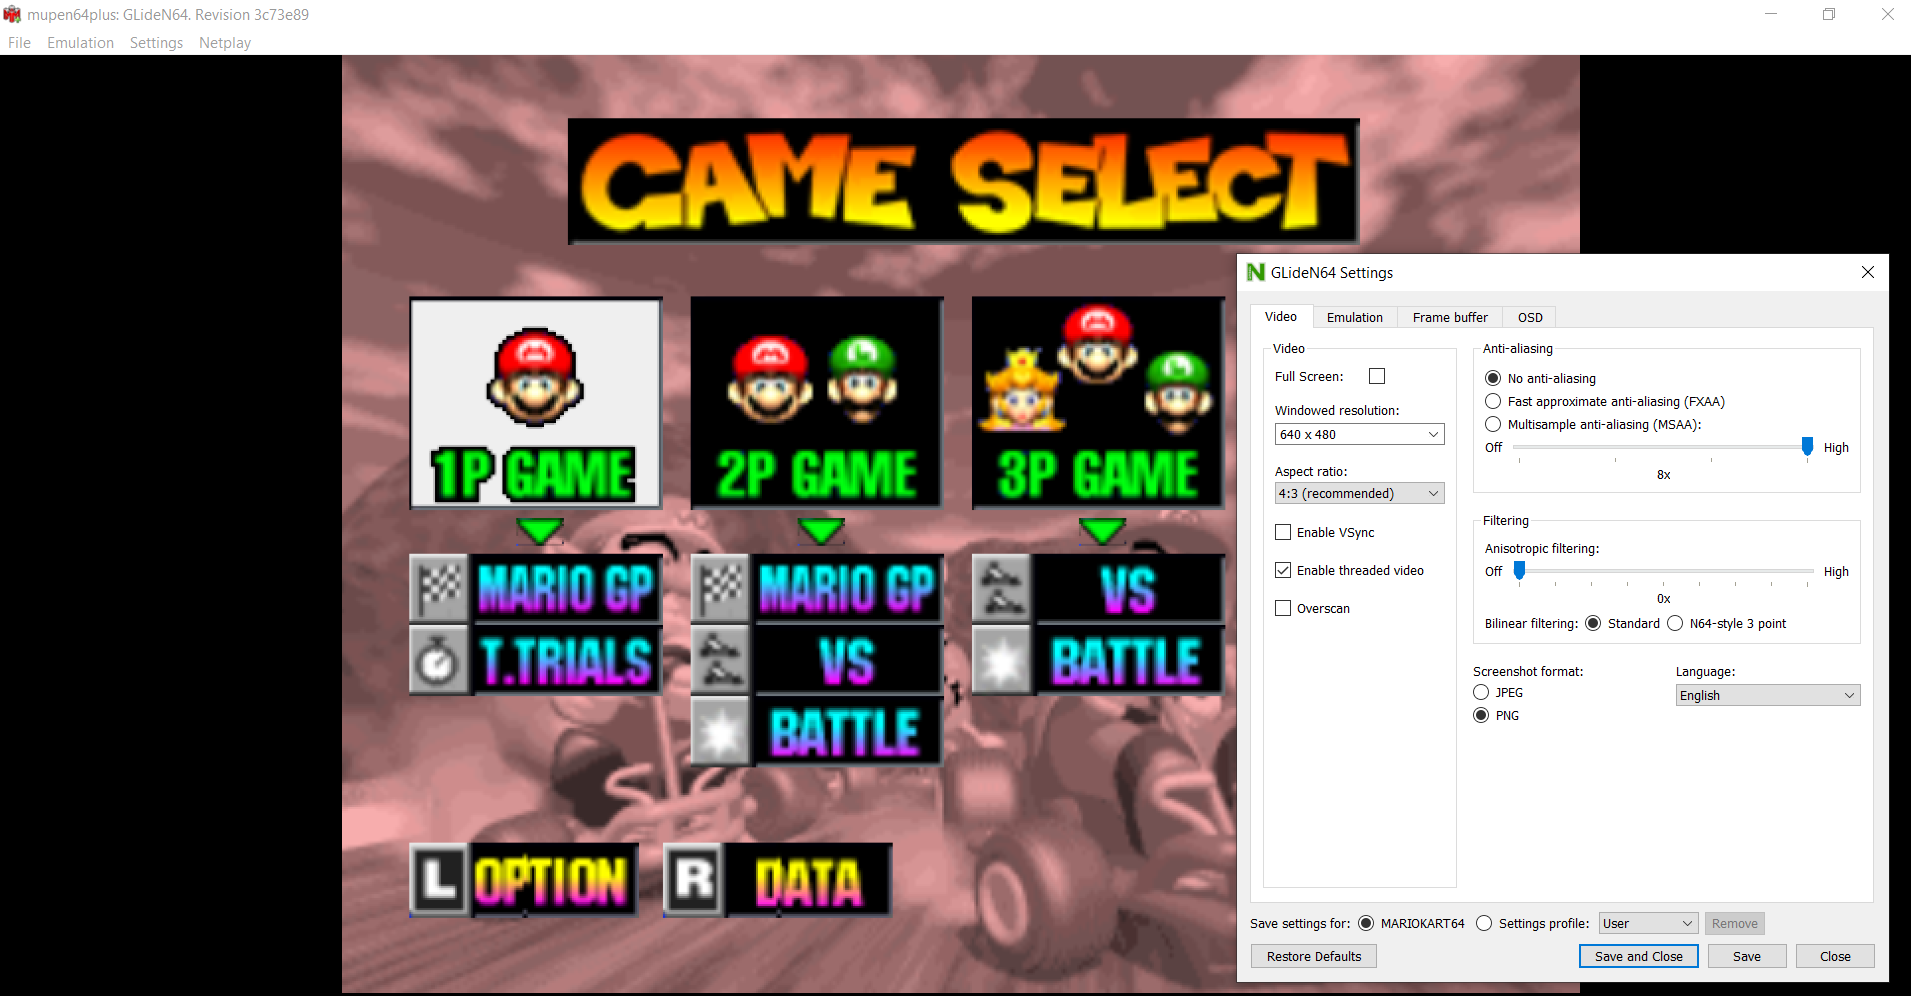Open the Settings menu in menu bar

(156, 43)
